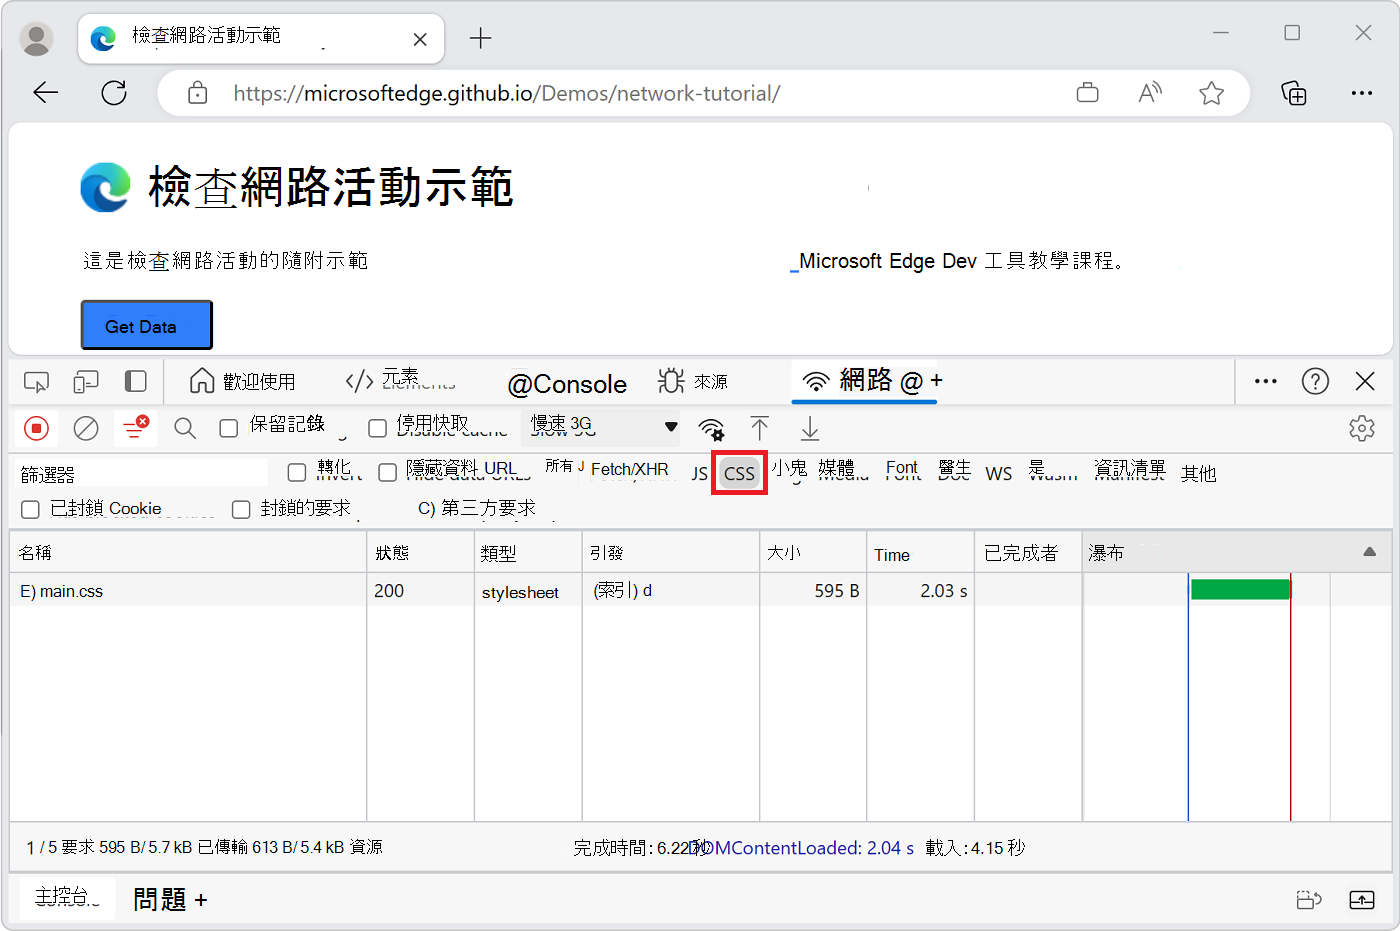Open network conditions settings icon

[x=711, y=428]
